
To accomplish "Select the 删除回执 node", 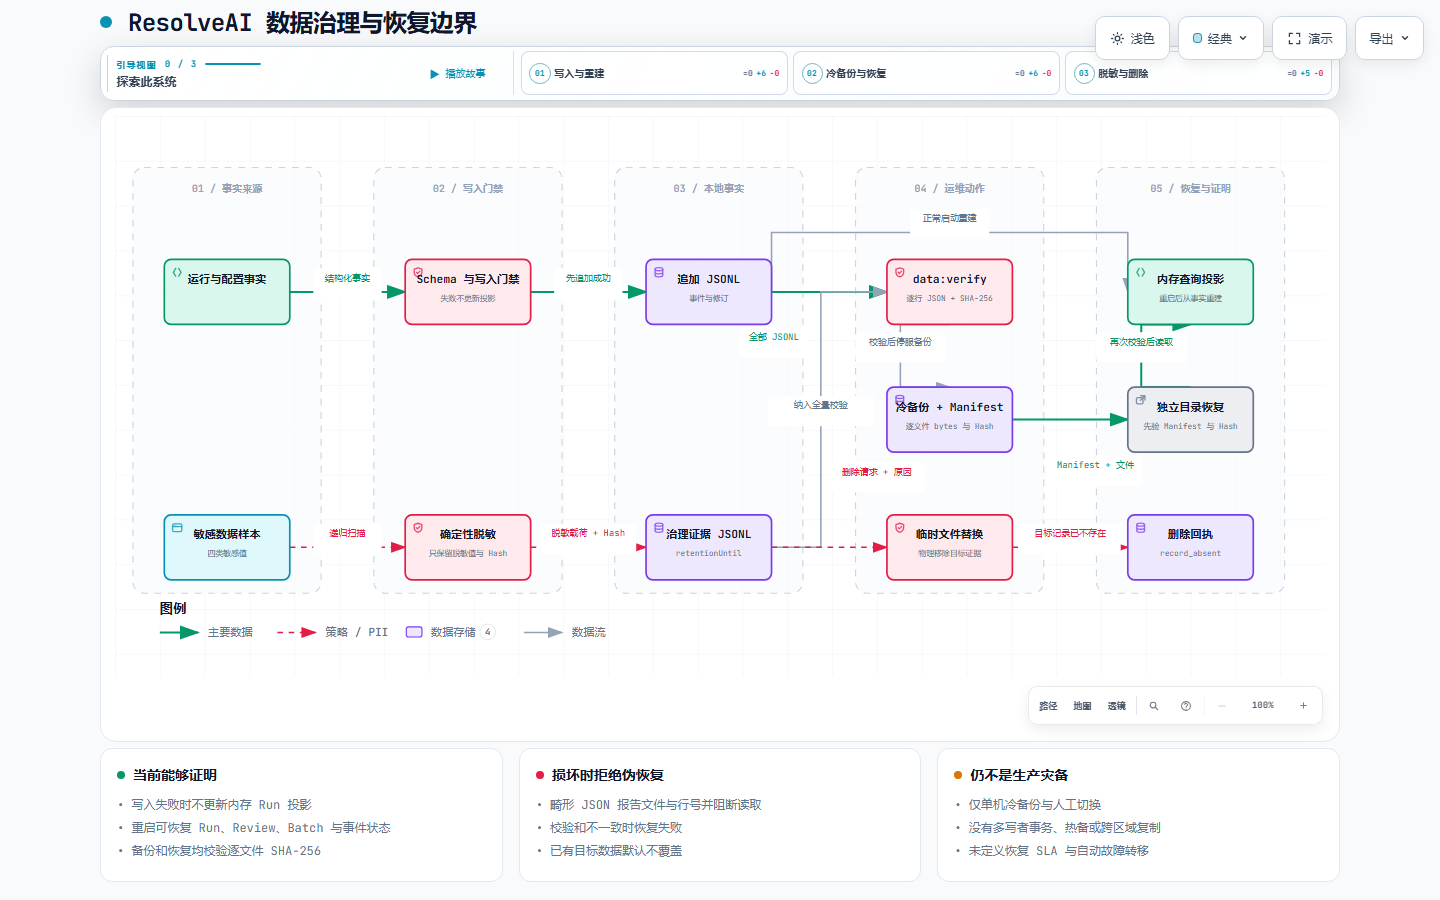I will (x=1190, y=547).
